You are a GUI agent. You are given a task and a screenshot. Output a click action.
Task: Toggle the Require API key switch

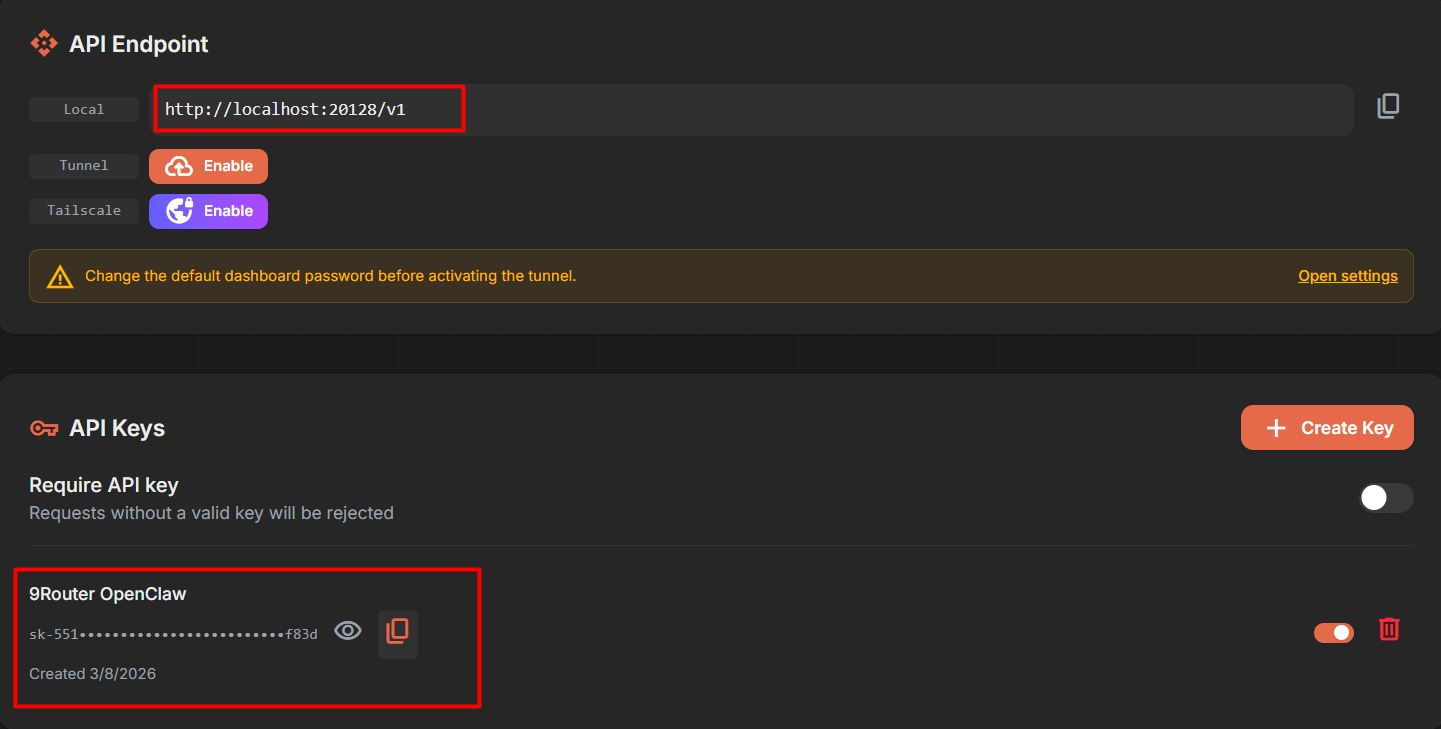coord(1386,498)
